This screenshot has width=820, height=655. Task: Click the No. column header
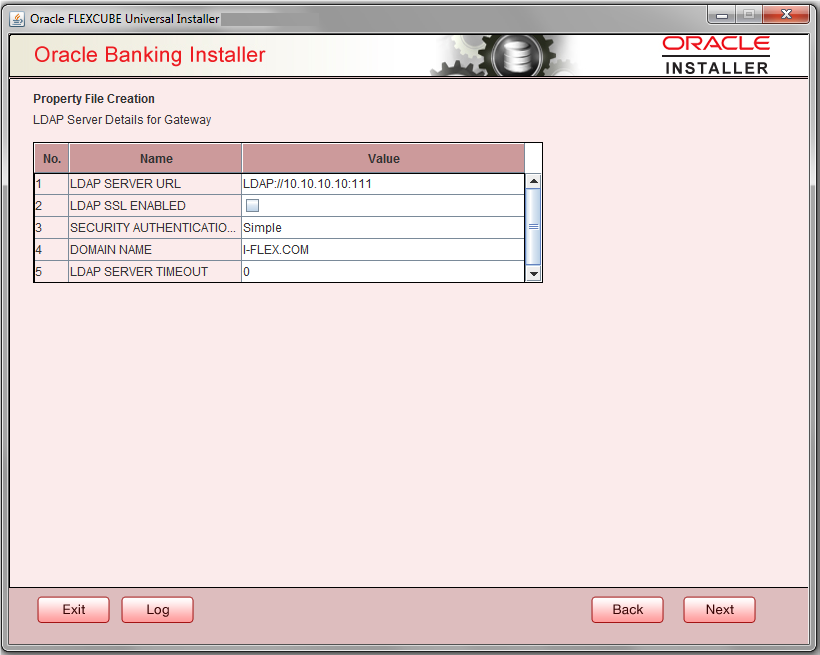click(x=51, y=159)
